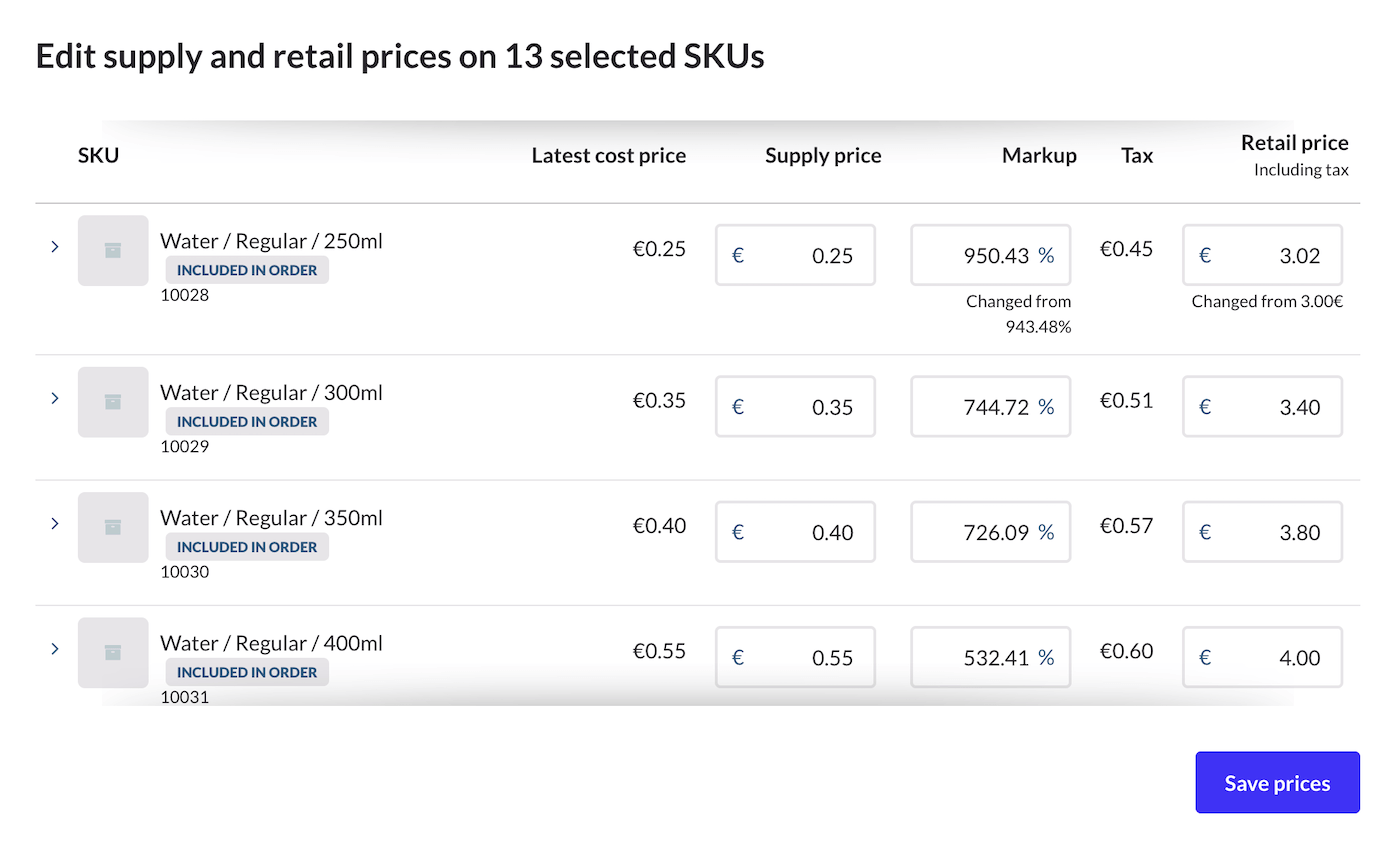
Task: Expand the Water / Regular / 250ml row
Action: point(55,246)
